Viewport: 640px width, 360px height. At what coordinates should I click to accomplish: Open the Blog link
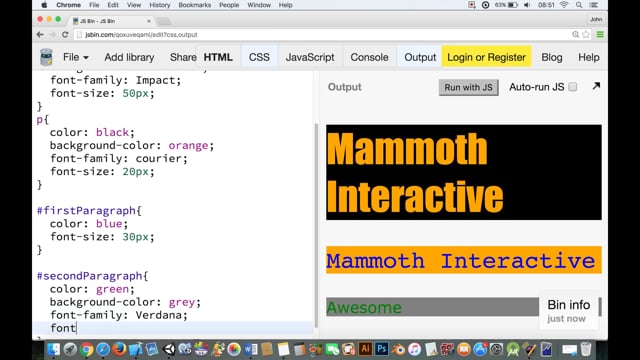(551, 57)
